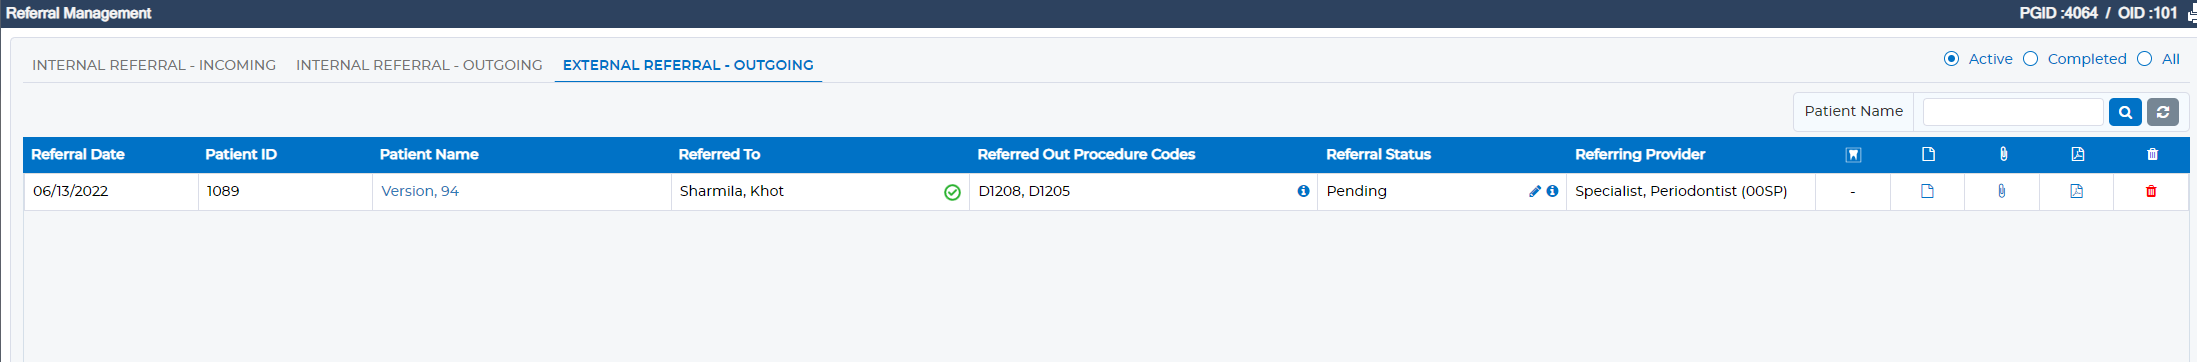This screenshot has height=362, width=2197.
Task: Click the tooth icon column header
Action: 1853,154
